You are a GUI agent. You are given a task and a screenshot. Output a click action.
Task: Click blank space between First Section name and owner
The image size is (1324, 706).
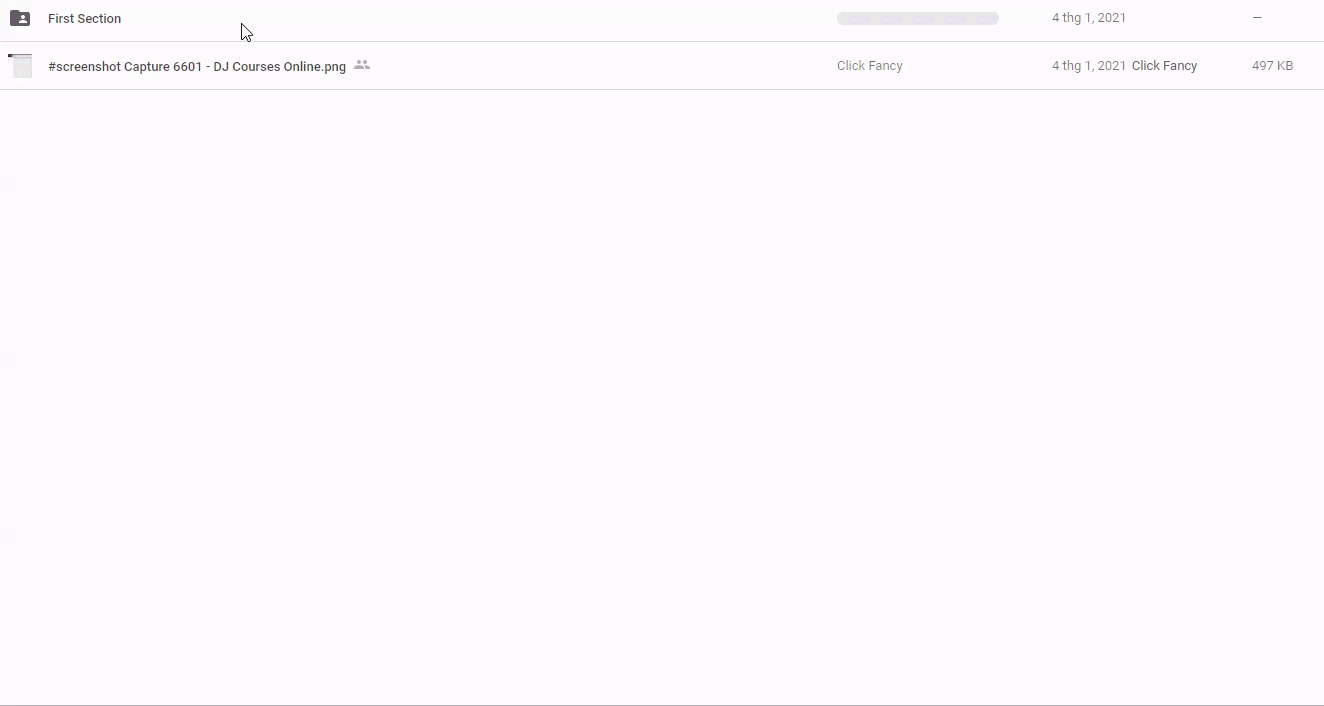[x=480, y=19]
